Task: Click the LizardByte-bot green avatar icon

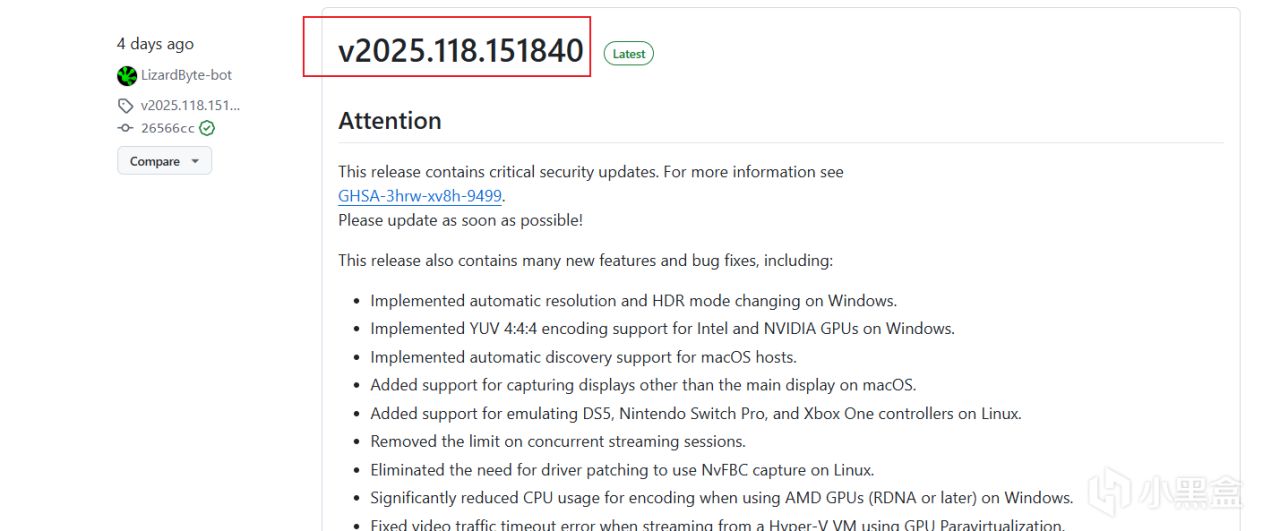Action: click(x=127, y=75)
